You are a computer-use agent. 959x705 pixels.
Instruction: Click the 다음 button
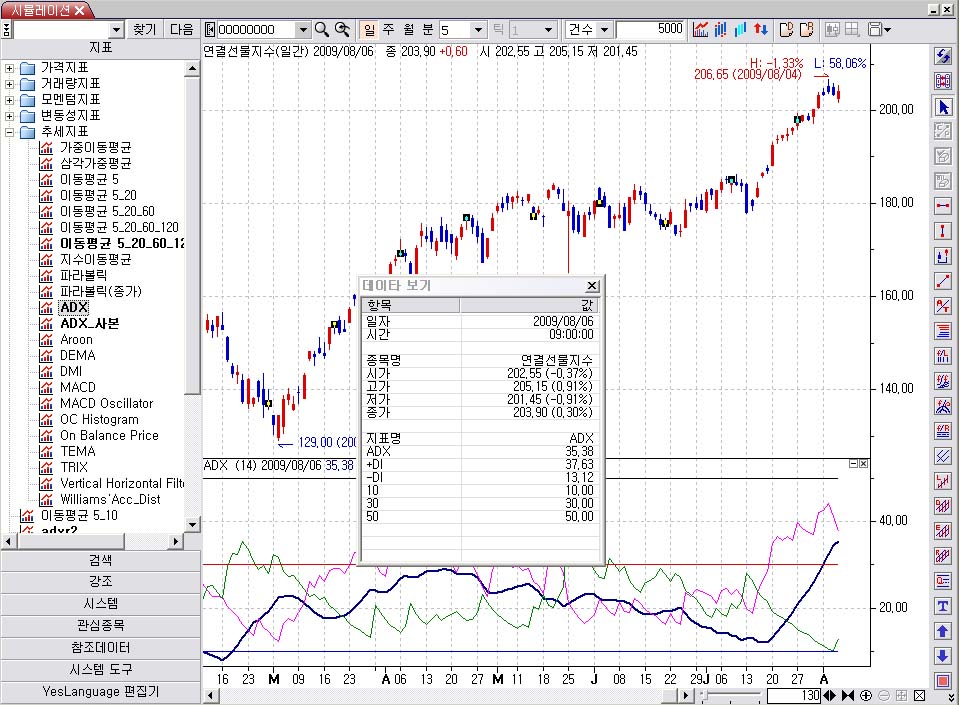pos(182,29)
